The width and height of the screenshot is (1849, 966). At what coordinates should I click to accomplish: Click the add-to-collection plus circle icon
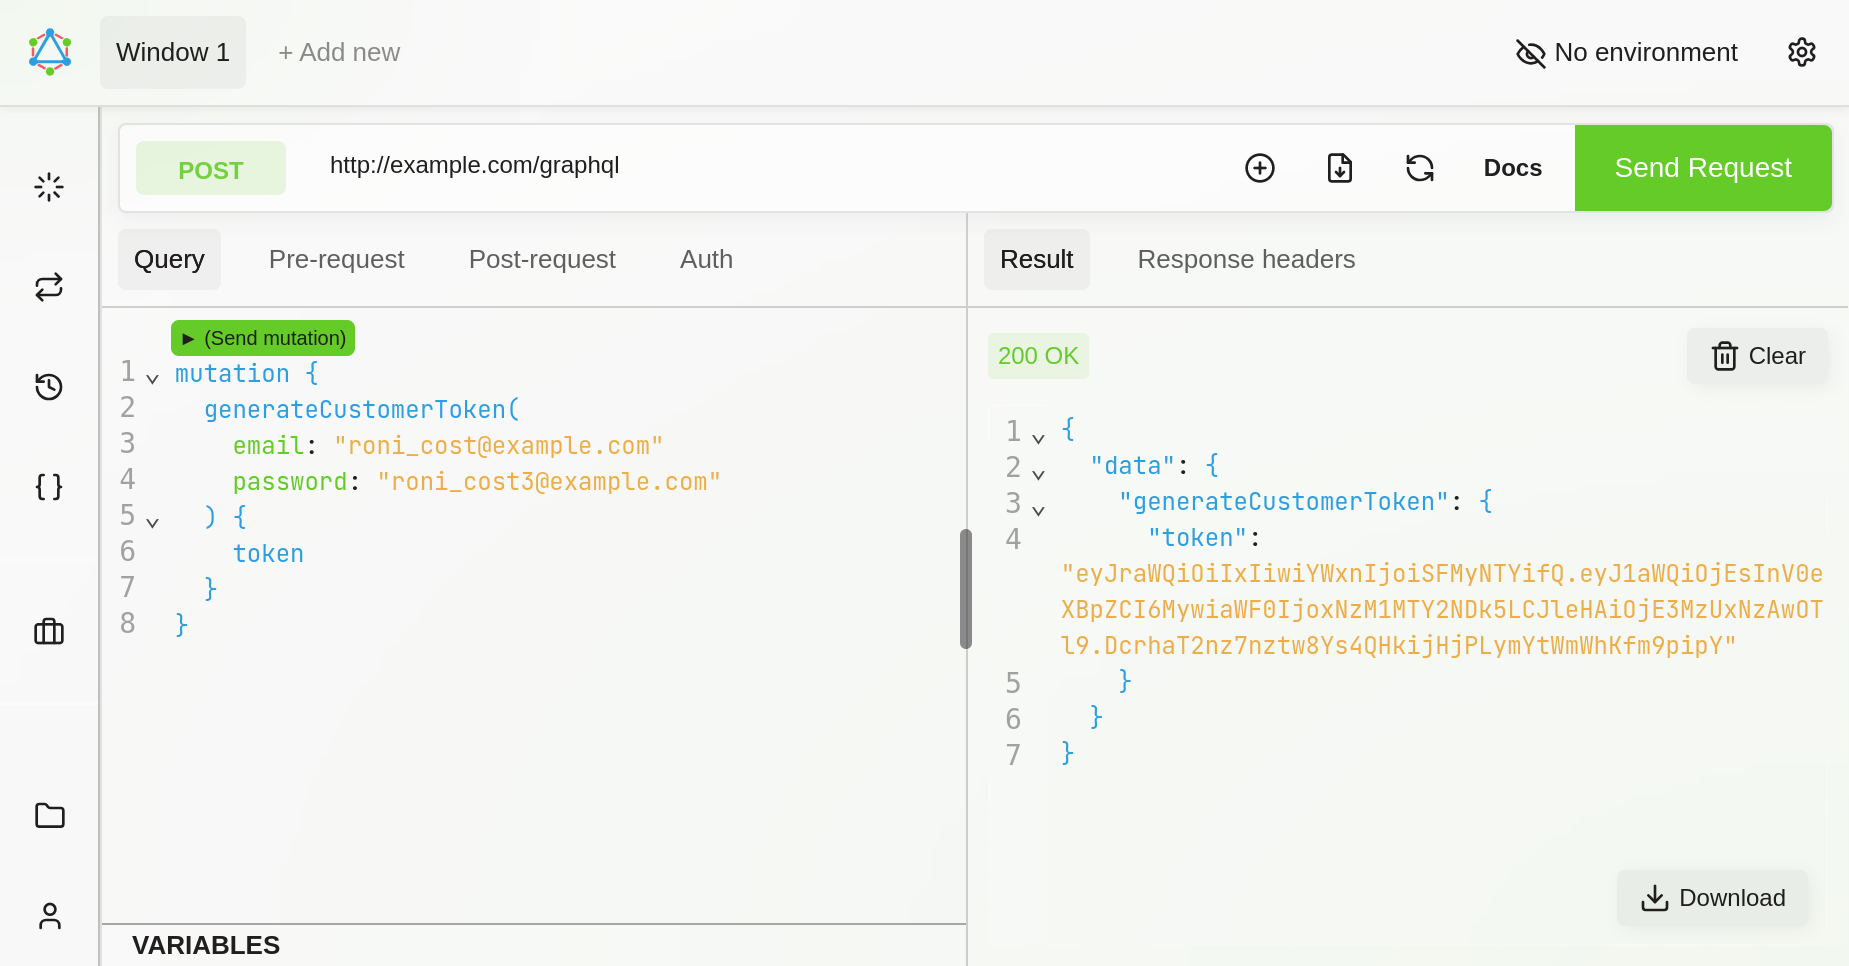(x=1259, y=168)
